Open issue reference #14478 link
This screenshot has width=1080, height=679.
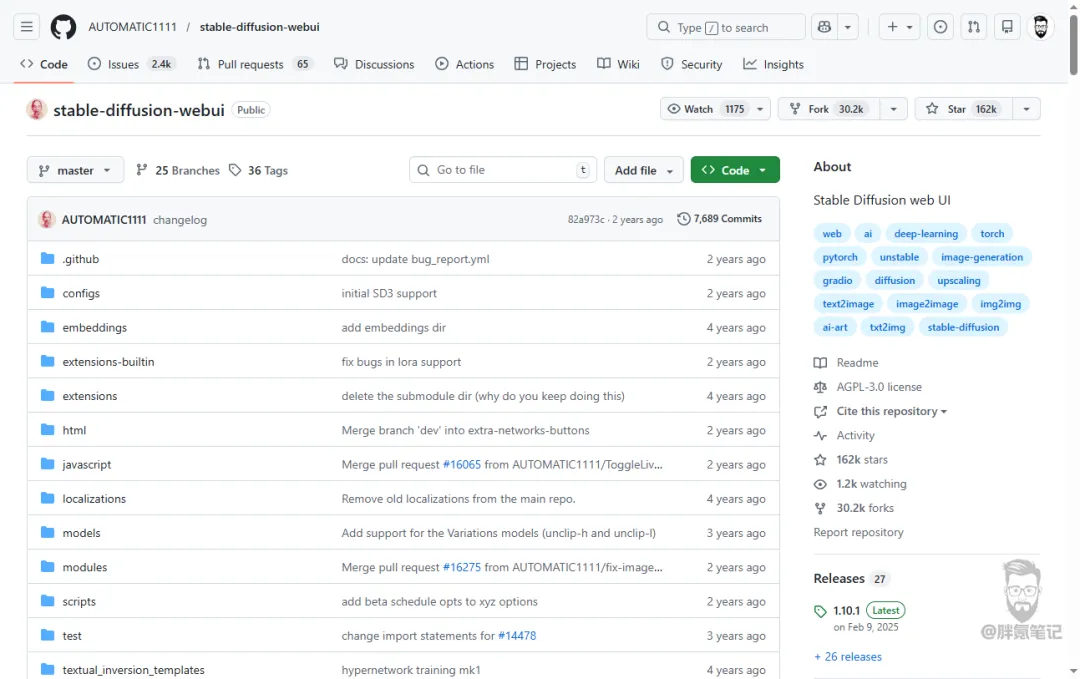pyautogui.click(x=517, y=636)
